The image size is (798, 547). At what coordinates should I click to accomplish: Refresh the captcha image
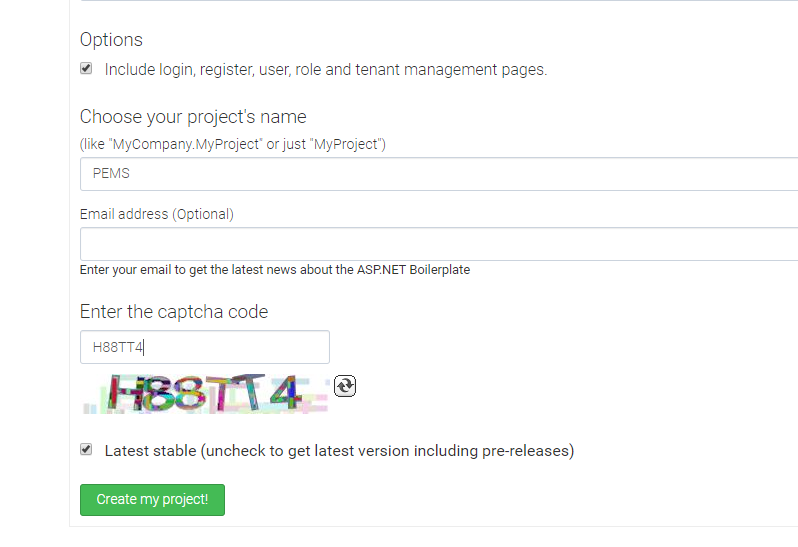click(345, 385)
